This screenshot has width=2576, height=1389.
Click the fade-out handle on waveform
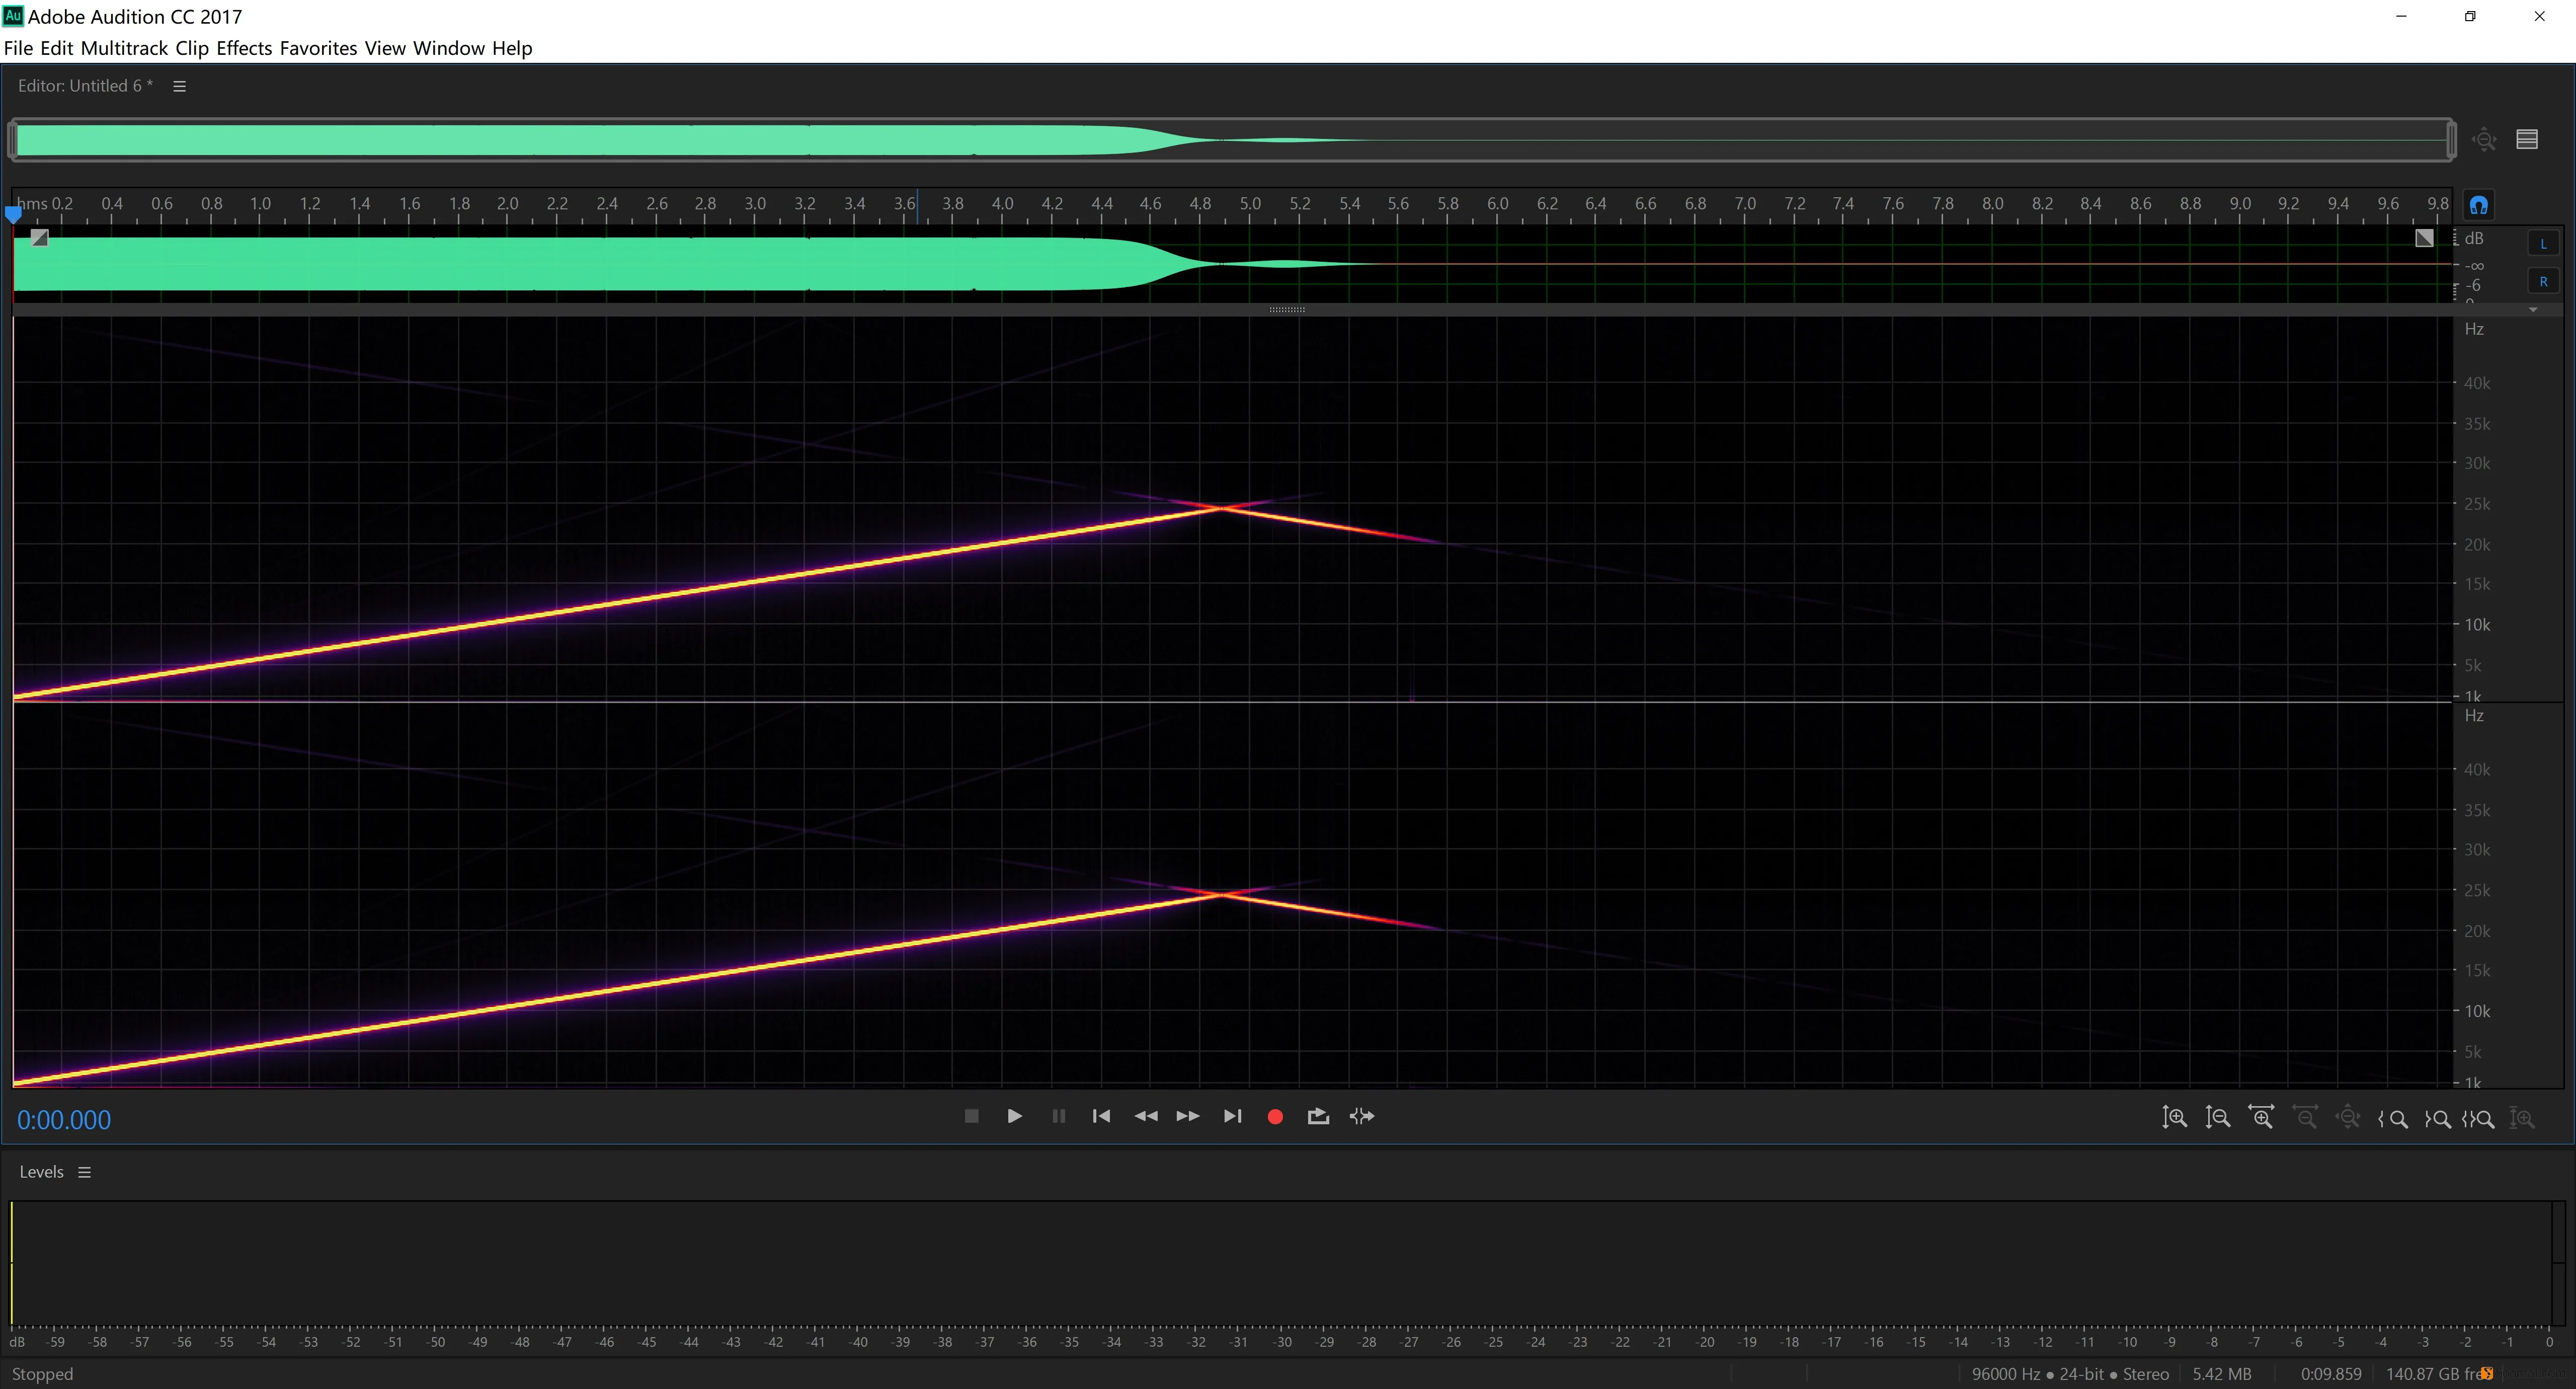click(2424, 238)
